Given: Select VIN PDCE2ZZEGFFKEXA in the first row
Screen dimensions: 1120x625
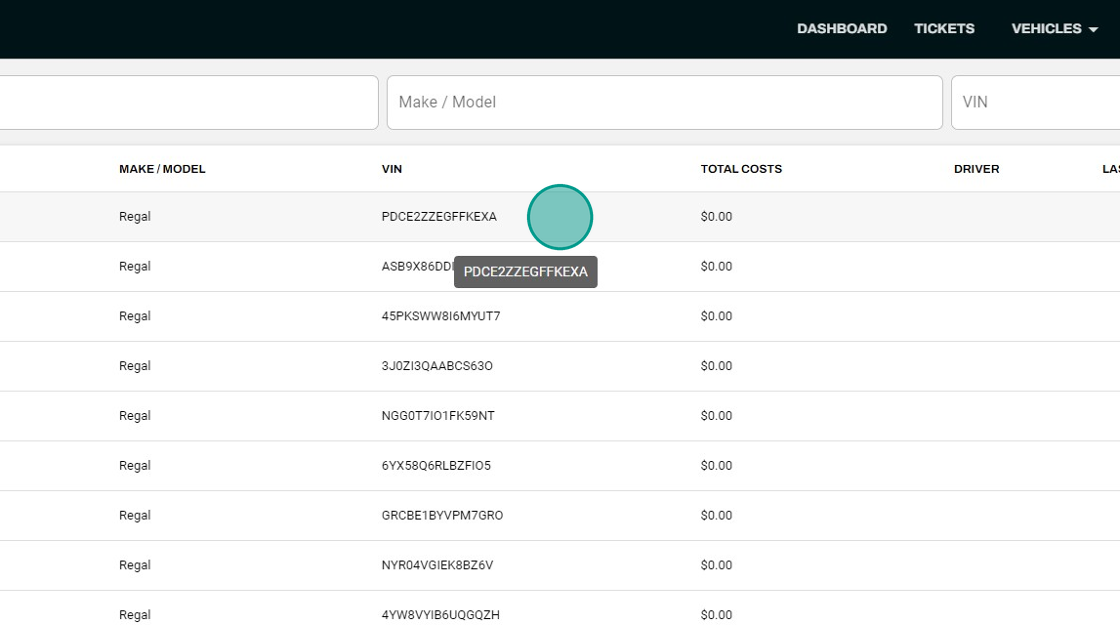Looking at the screenshot, I should point(439,216).
